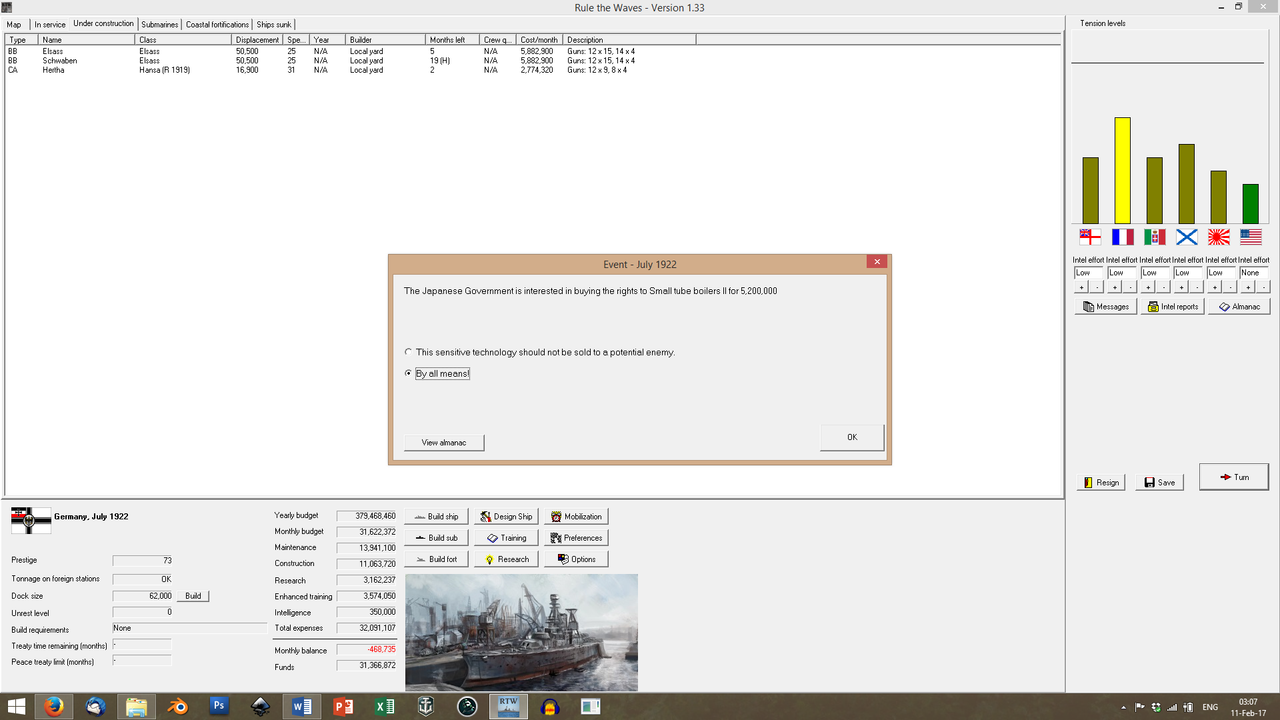Click the Cost/month column header

541,40
